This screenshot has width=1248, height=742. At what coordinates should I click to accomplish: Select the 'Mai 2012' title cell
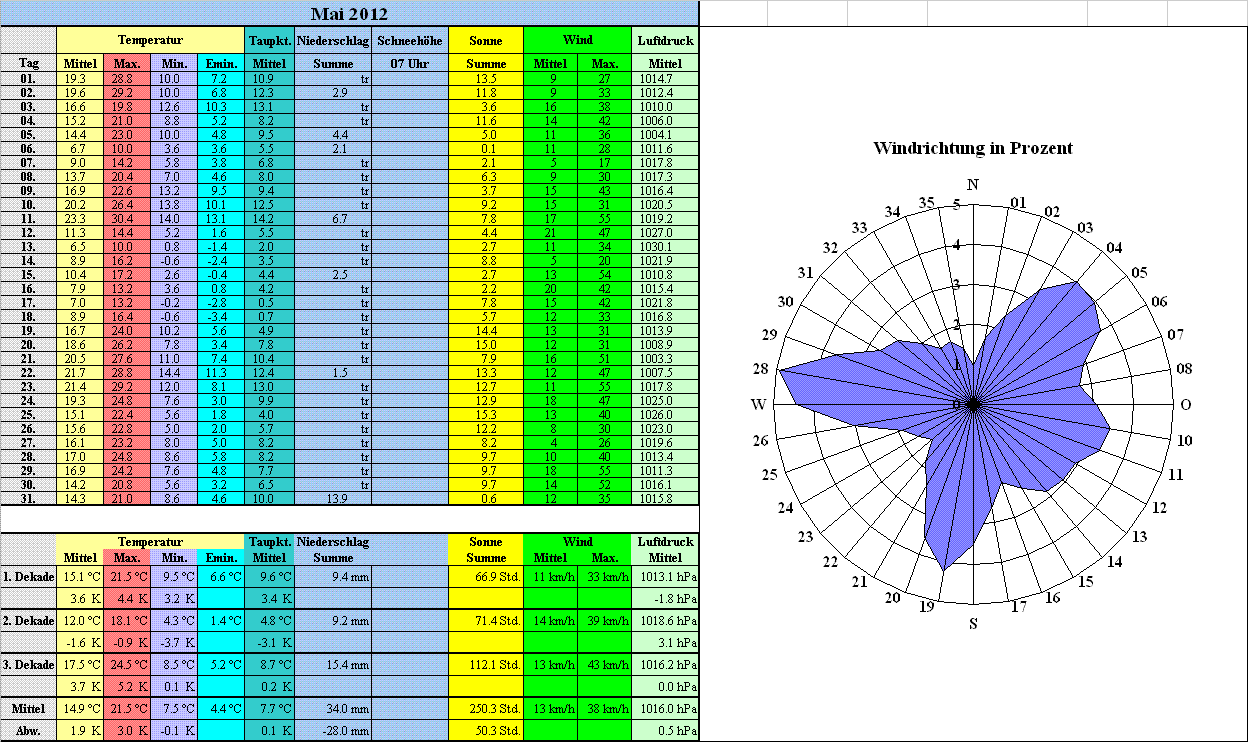pos(349,13)
